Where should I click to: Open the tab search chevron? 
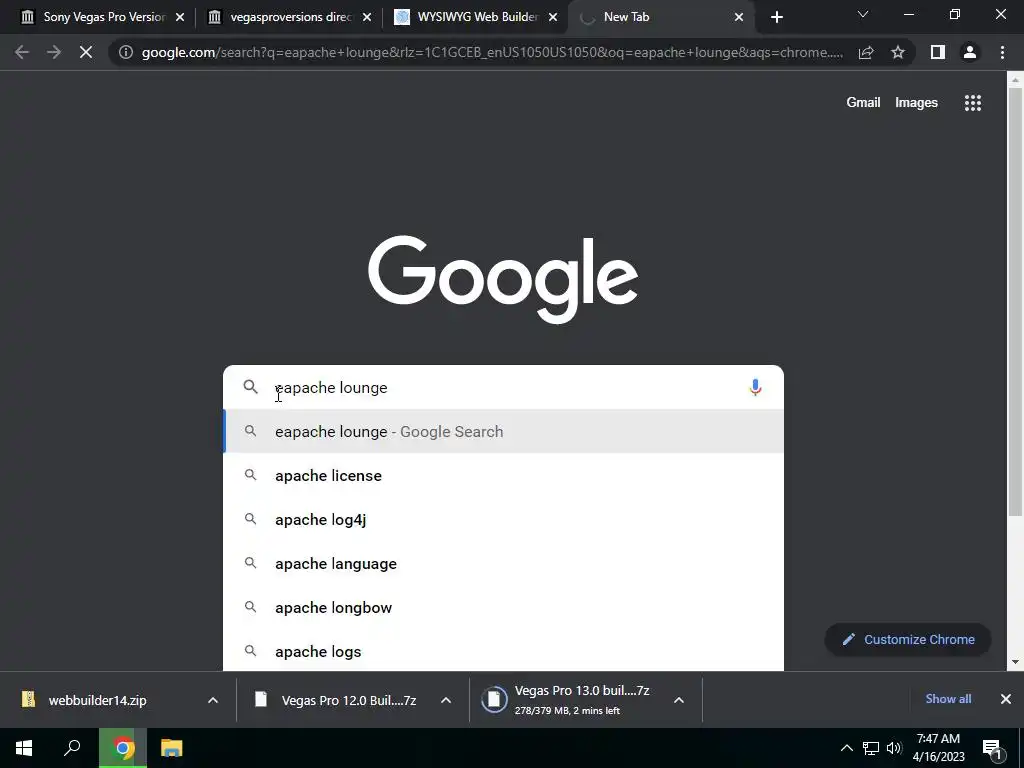tap(863, 14)
